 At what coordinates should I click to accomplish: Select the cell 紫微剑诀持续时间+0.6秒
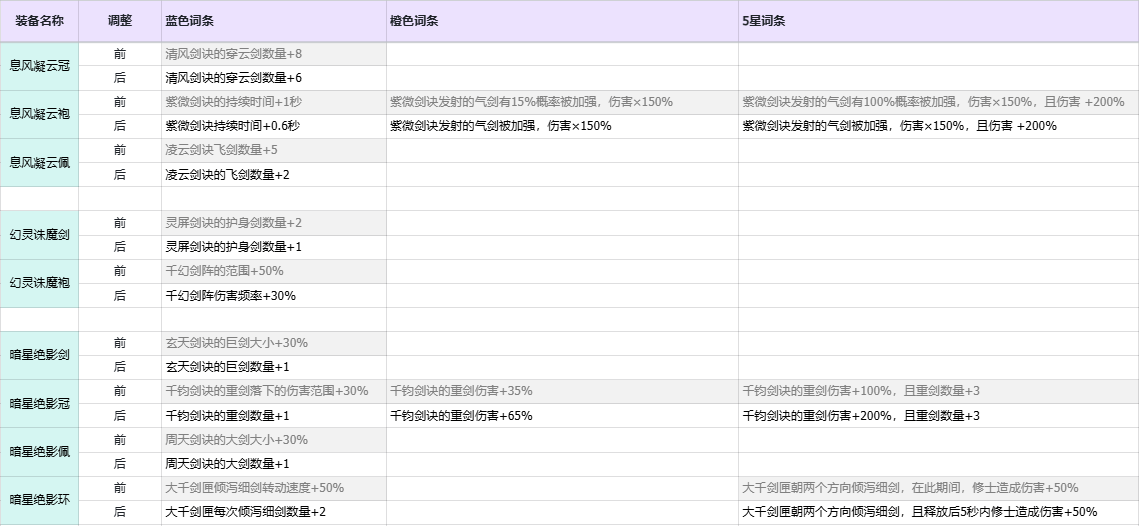tap(273, 126)
